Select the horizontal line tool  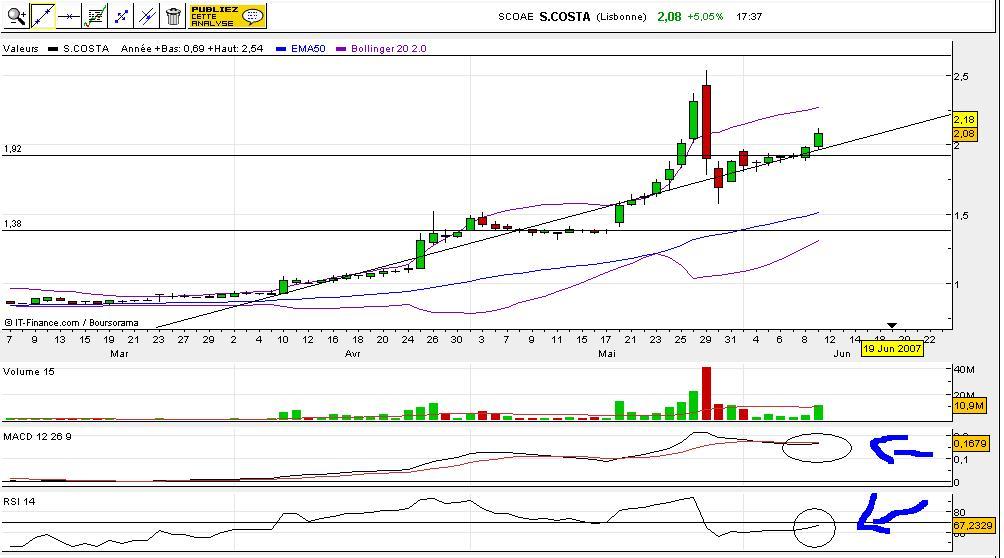click(69, 16)
